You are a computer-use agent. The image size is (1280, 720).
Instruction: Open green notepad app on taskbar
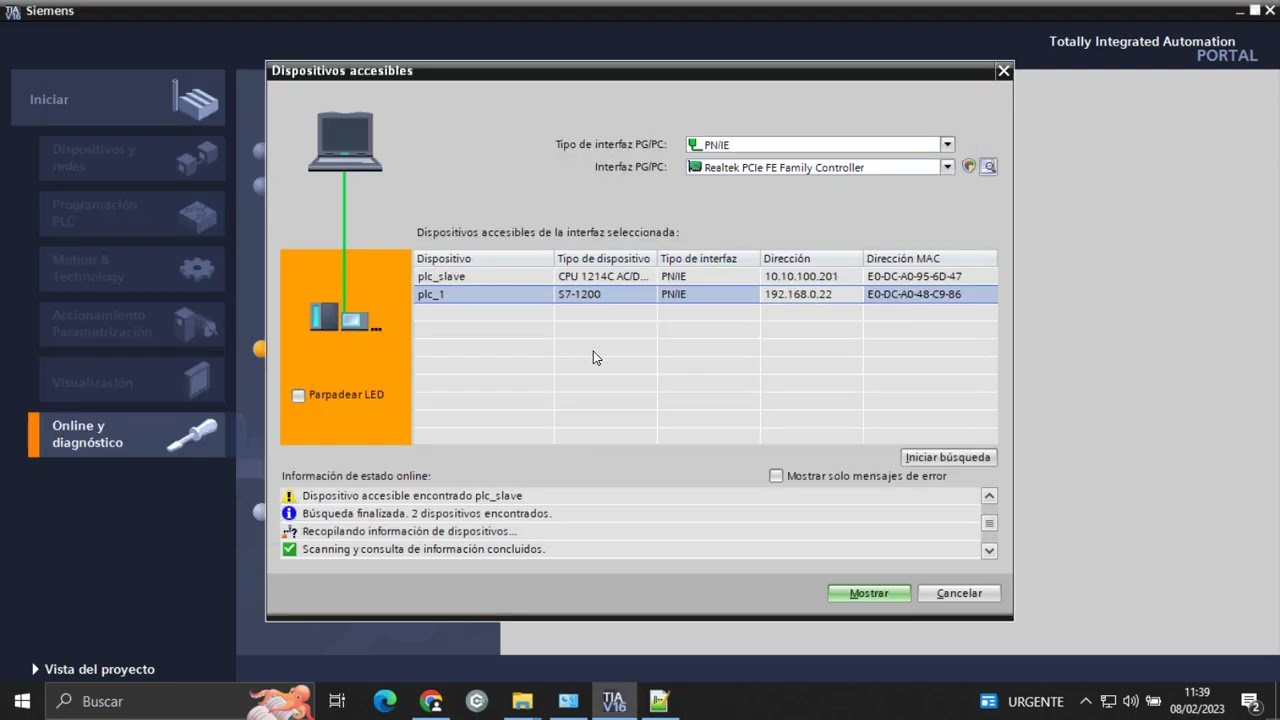659,701
